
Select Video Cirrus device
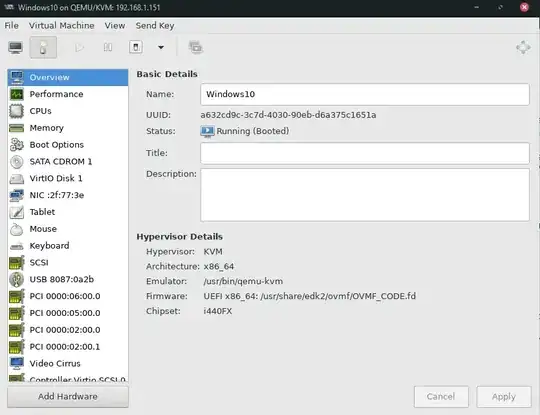point(68,364)
